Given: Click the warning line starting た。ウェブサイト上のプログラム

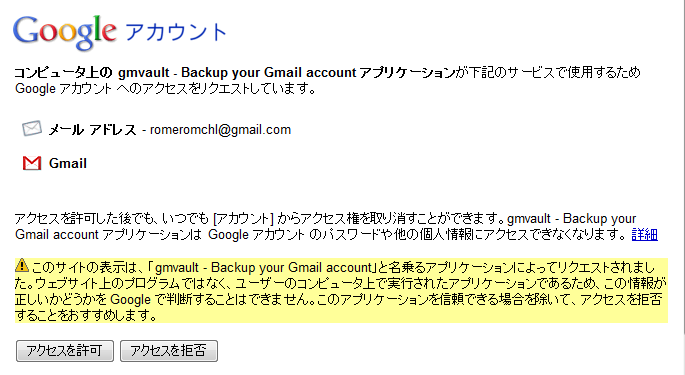Looking at the screenshot, I should coord(341,283).
